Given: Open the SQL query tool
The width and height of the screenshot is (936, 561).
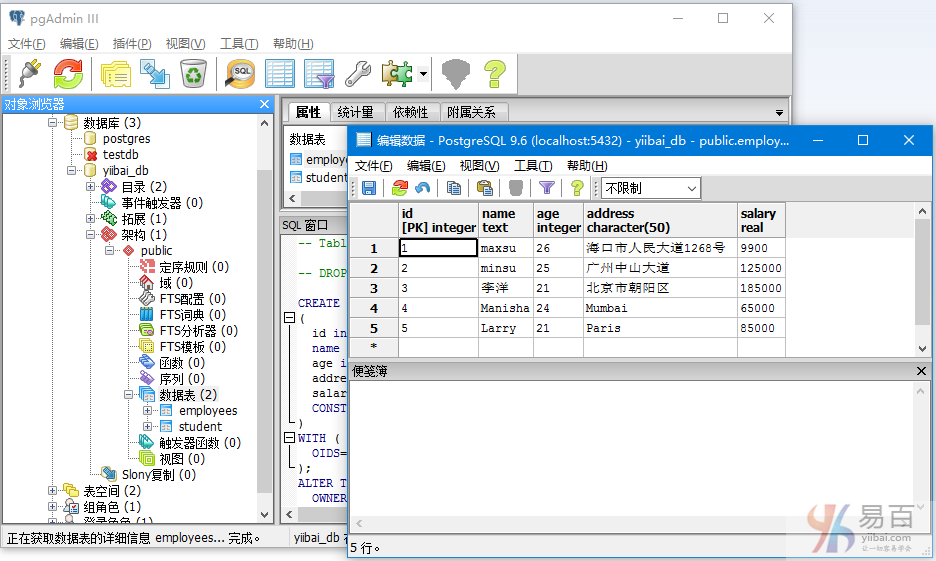Looking at the screenshot, I should [240, 73].
